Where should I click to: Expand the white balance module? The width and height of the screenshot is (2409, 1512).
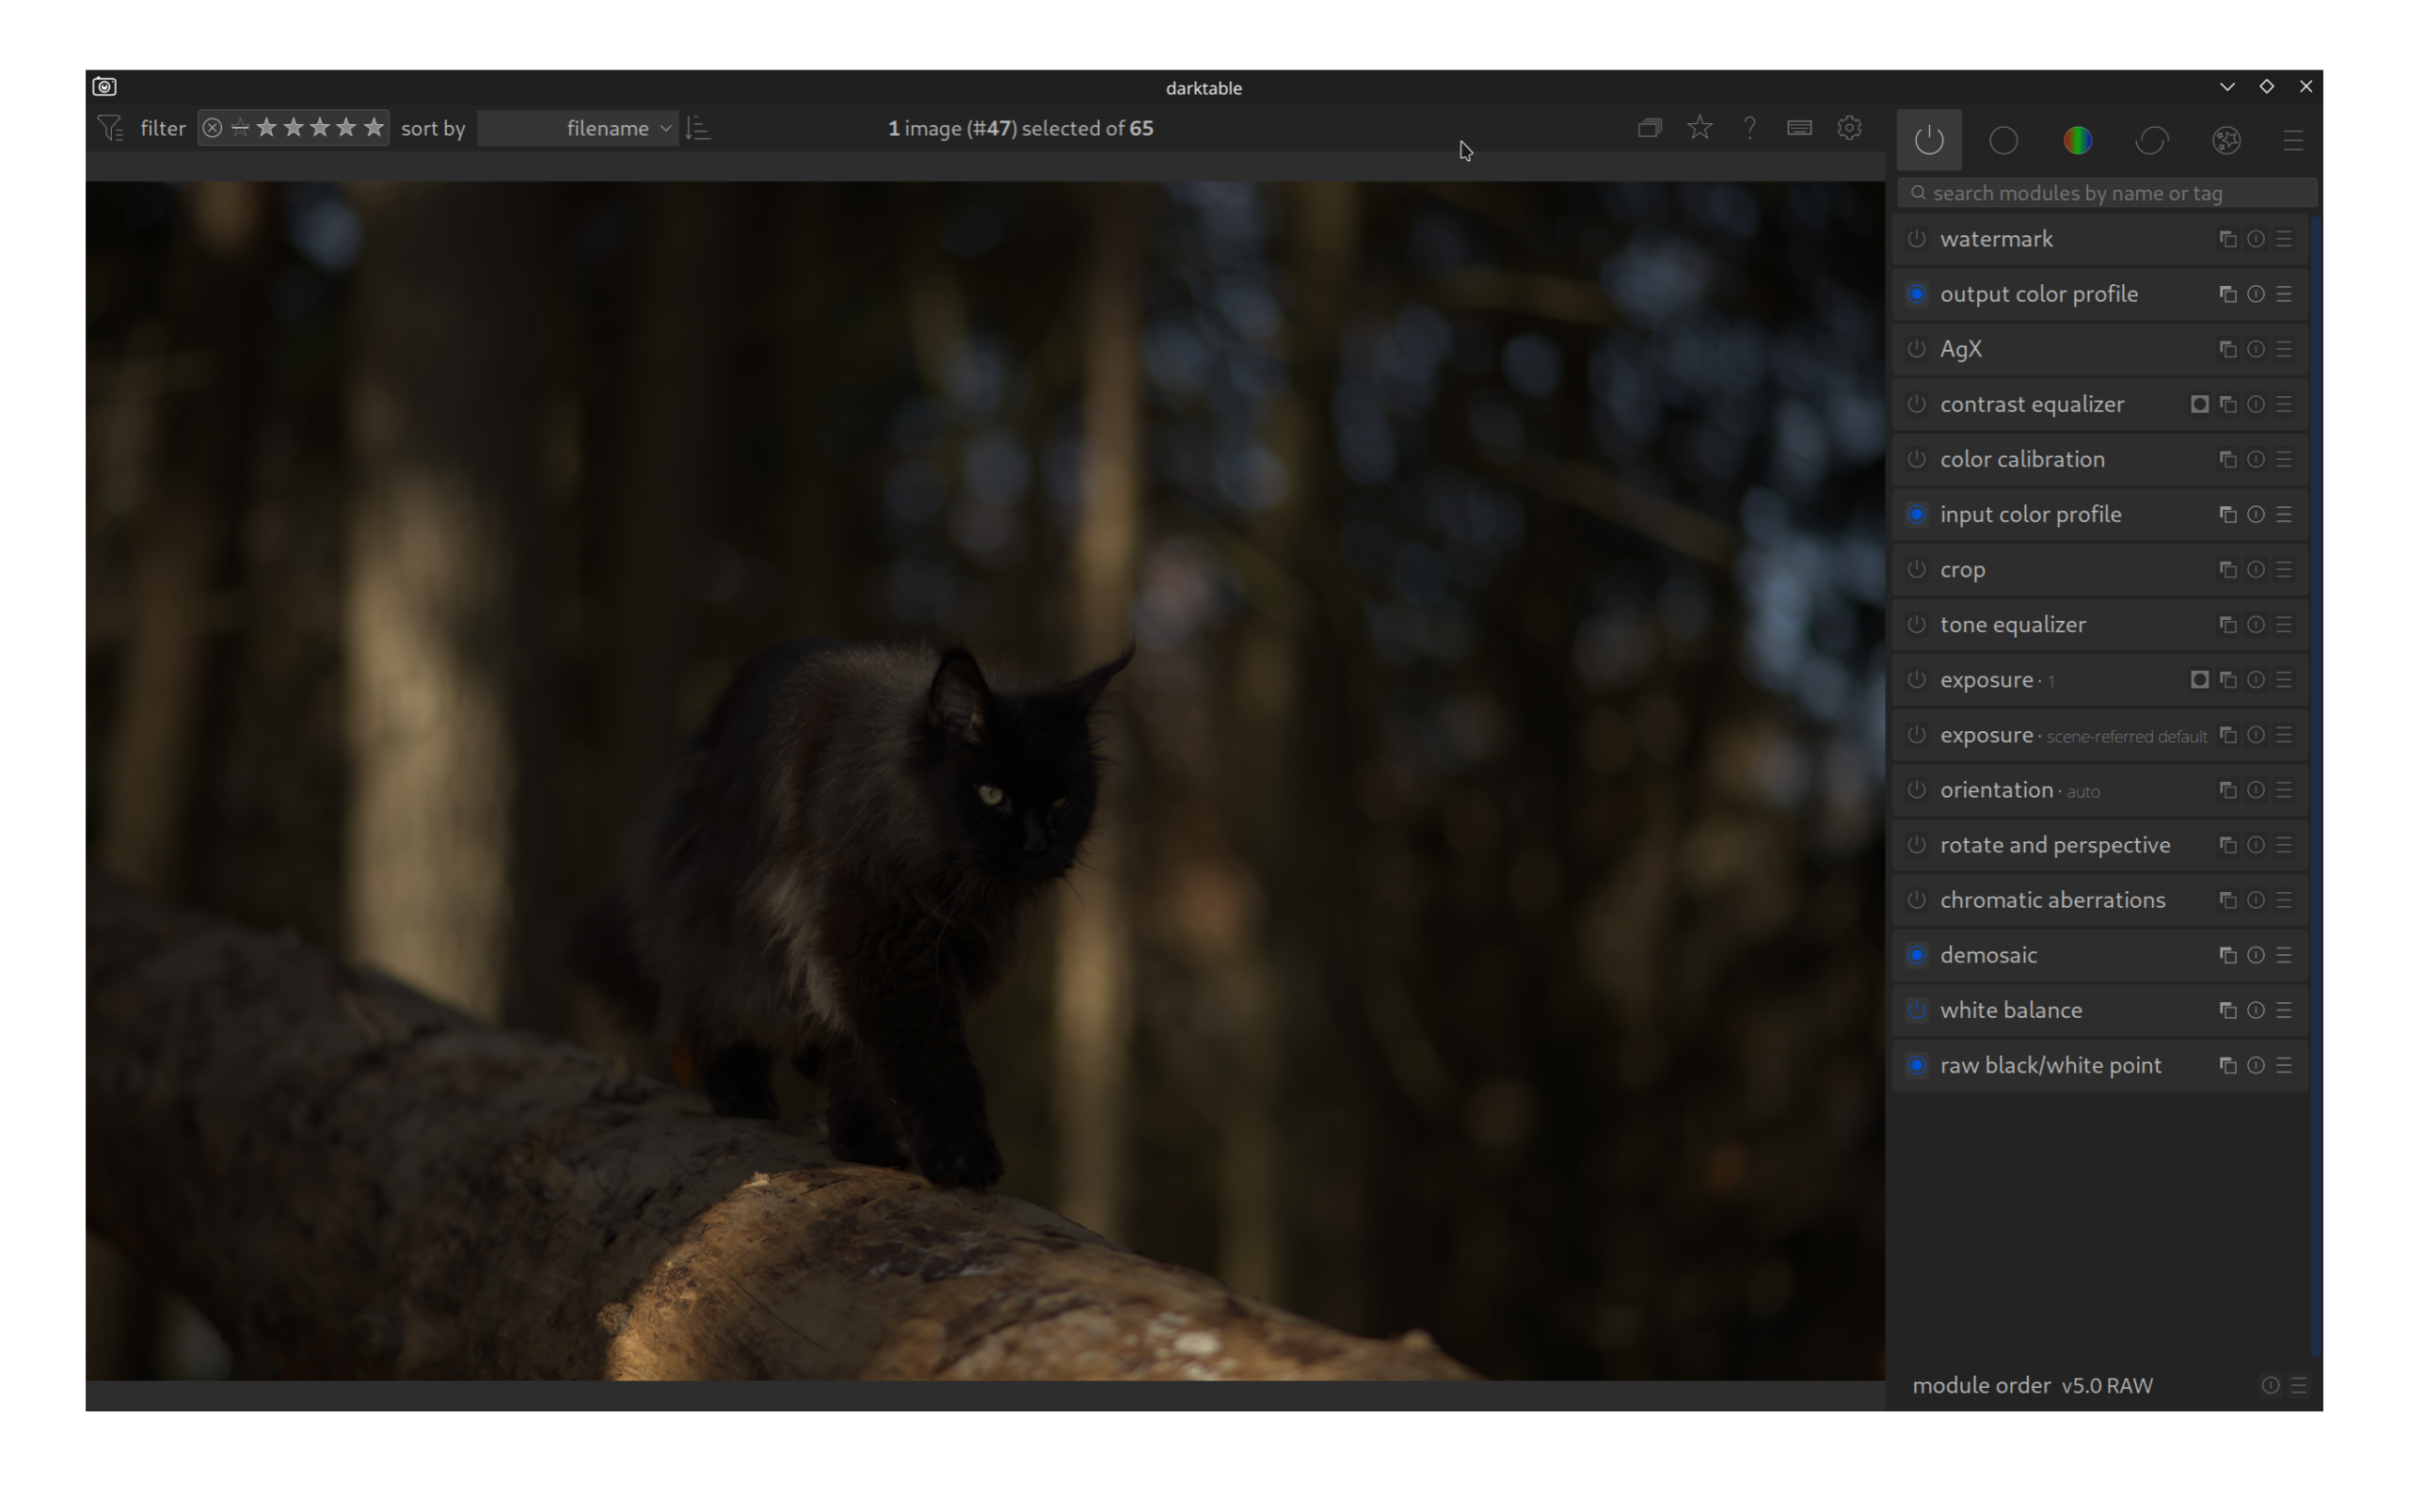click(2010, 1010)
